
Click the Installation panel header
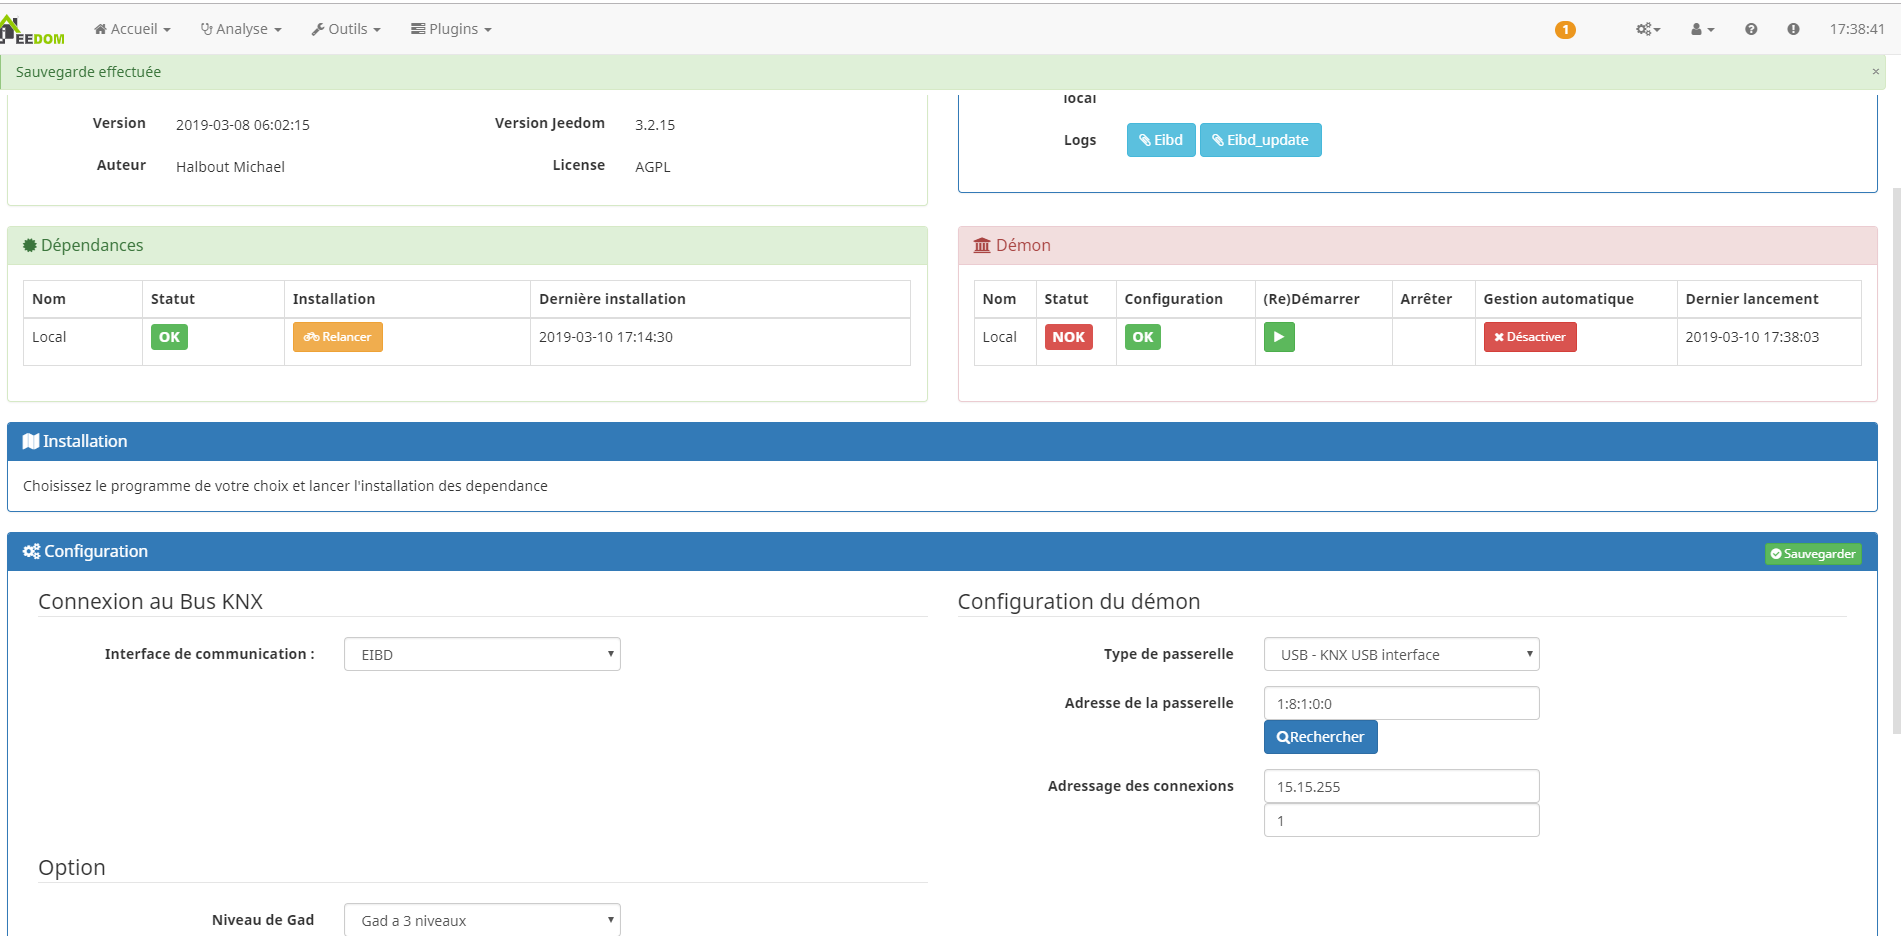(x=942, y=441)
